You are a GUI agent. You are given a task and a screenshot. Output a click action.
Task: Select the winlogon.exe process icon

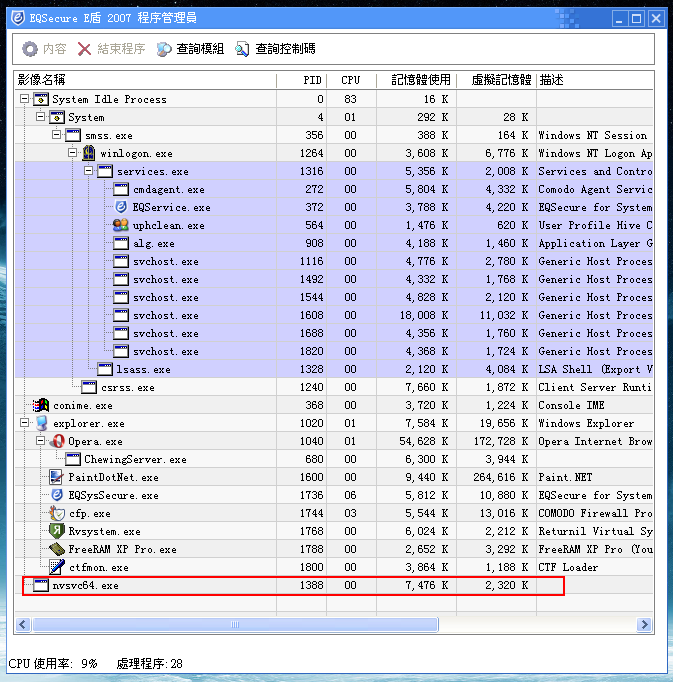coord(89,153)
